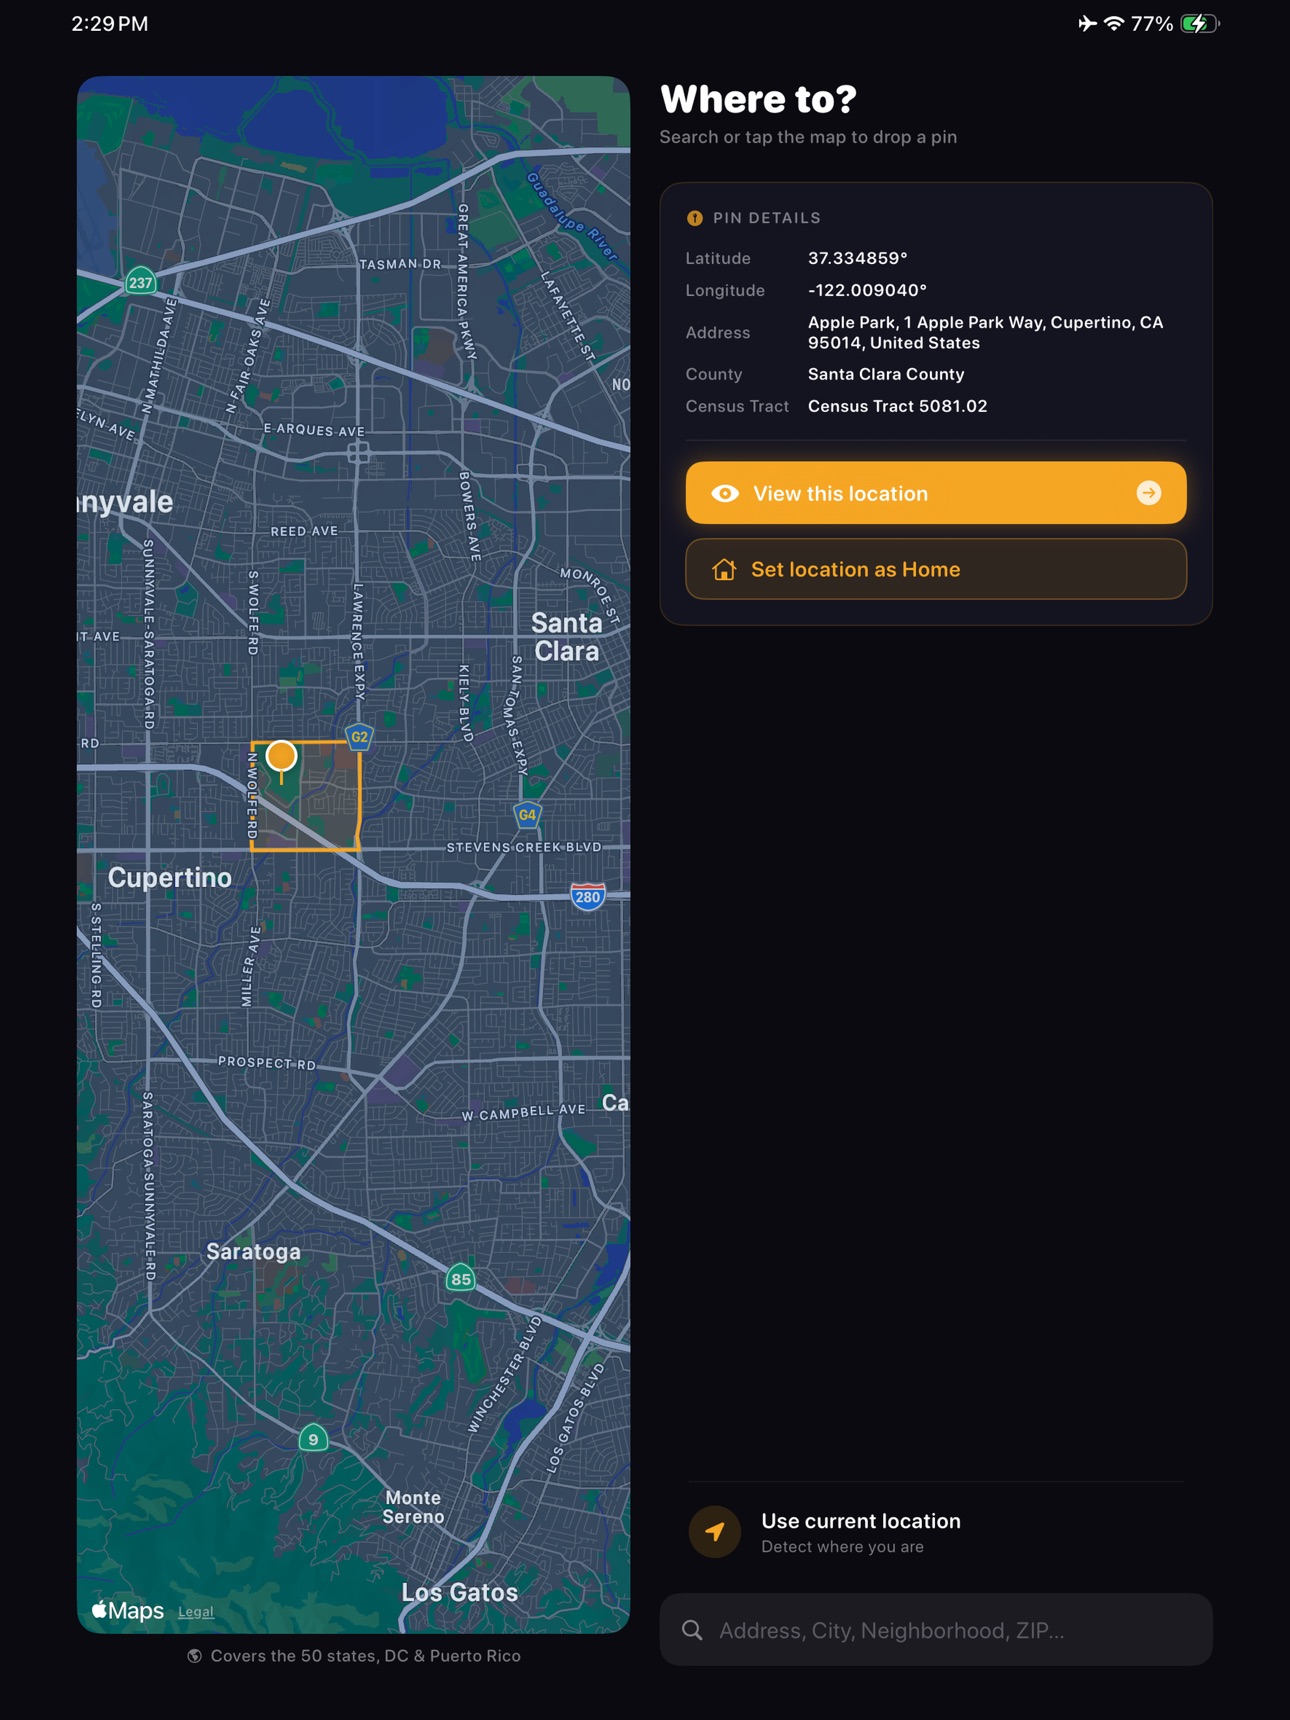Click the Santa Clara city label on map
The width and height of the screenshot is (1290, 1720).
coord(567,637)
